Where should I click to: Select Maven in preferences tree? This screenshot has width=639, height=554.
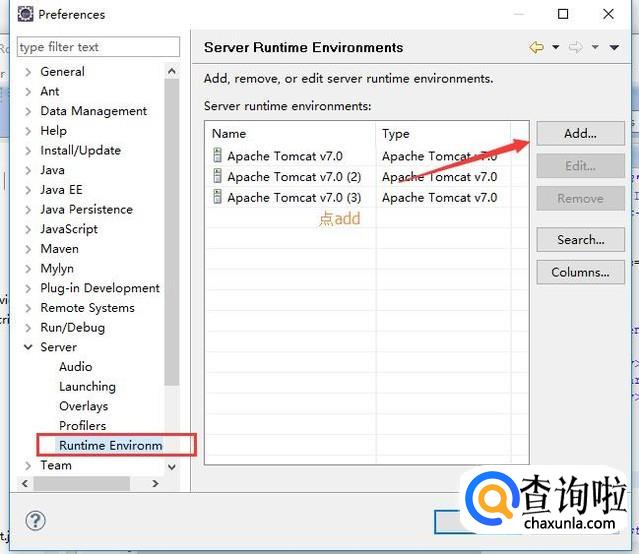(x=59, y=249)
